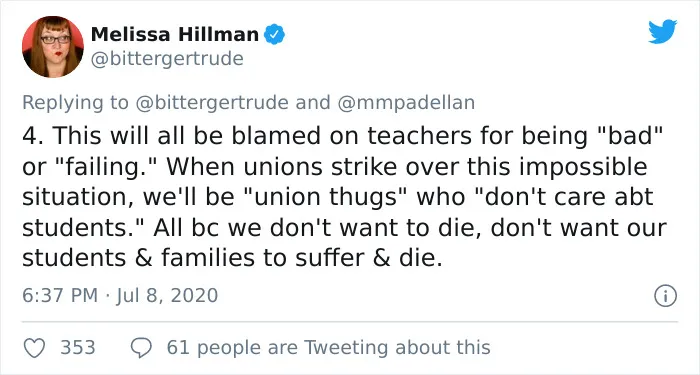Click the reply speech bubble icon
The height and width of the screenshot is (375, 700).
(x=142, y=348)
